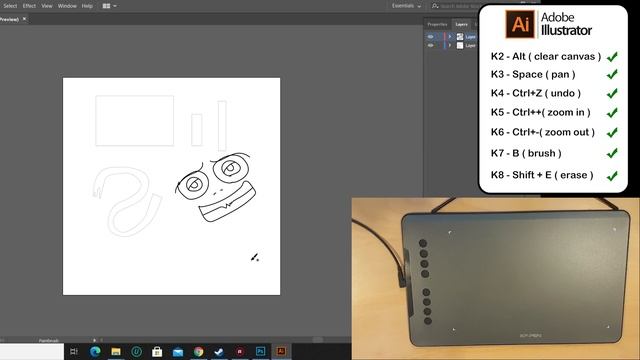This screenshot has height=360, width=640.
Task: Open the Window menu
Action: 67,6
